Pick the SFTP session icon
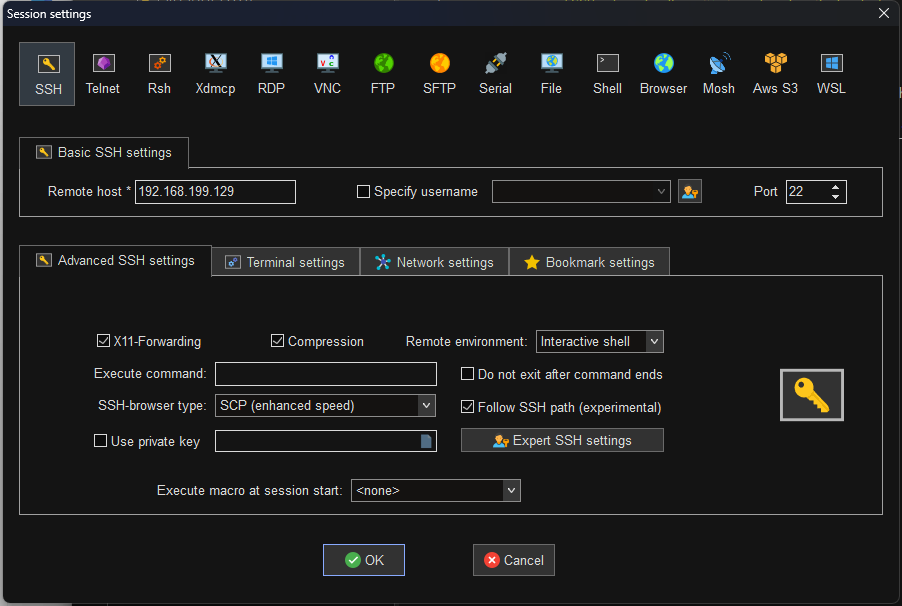Viewport: 902px width, 606px height. [x=439, y=74]
